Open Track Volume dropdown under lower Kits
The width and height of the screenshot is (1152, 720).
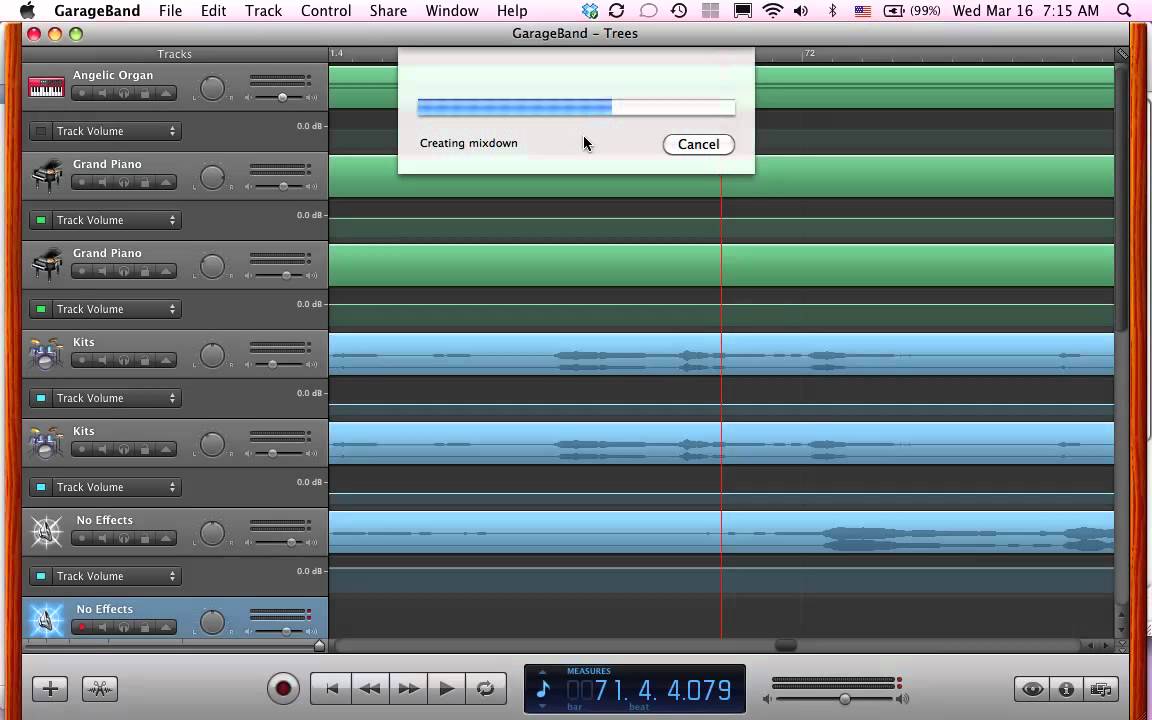point(116,487)
